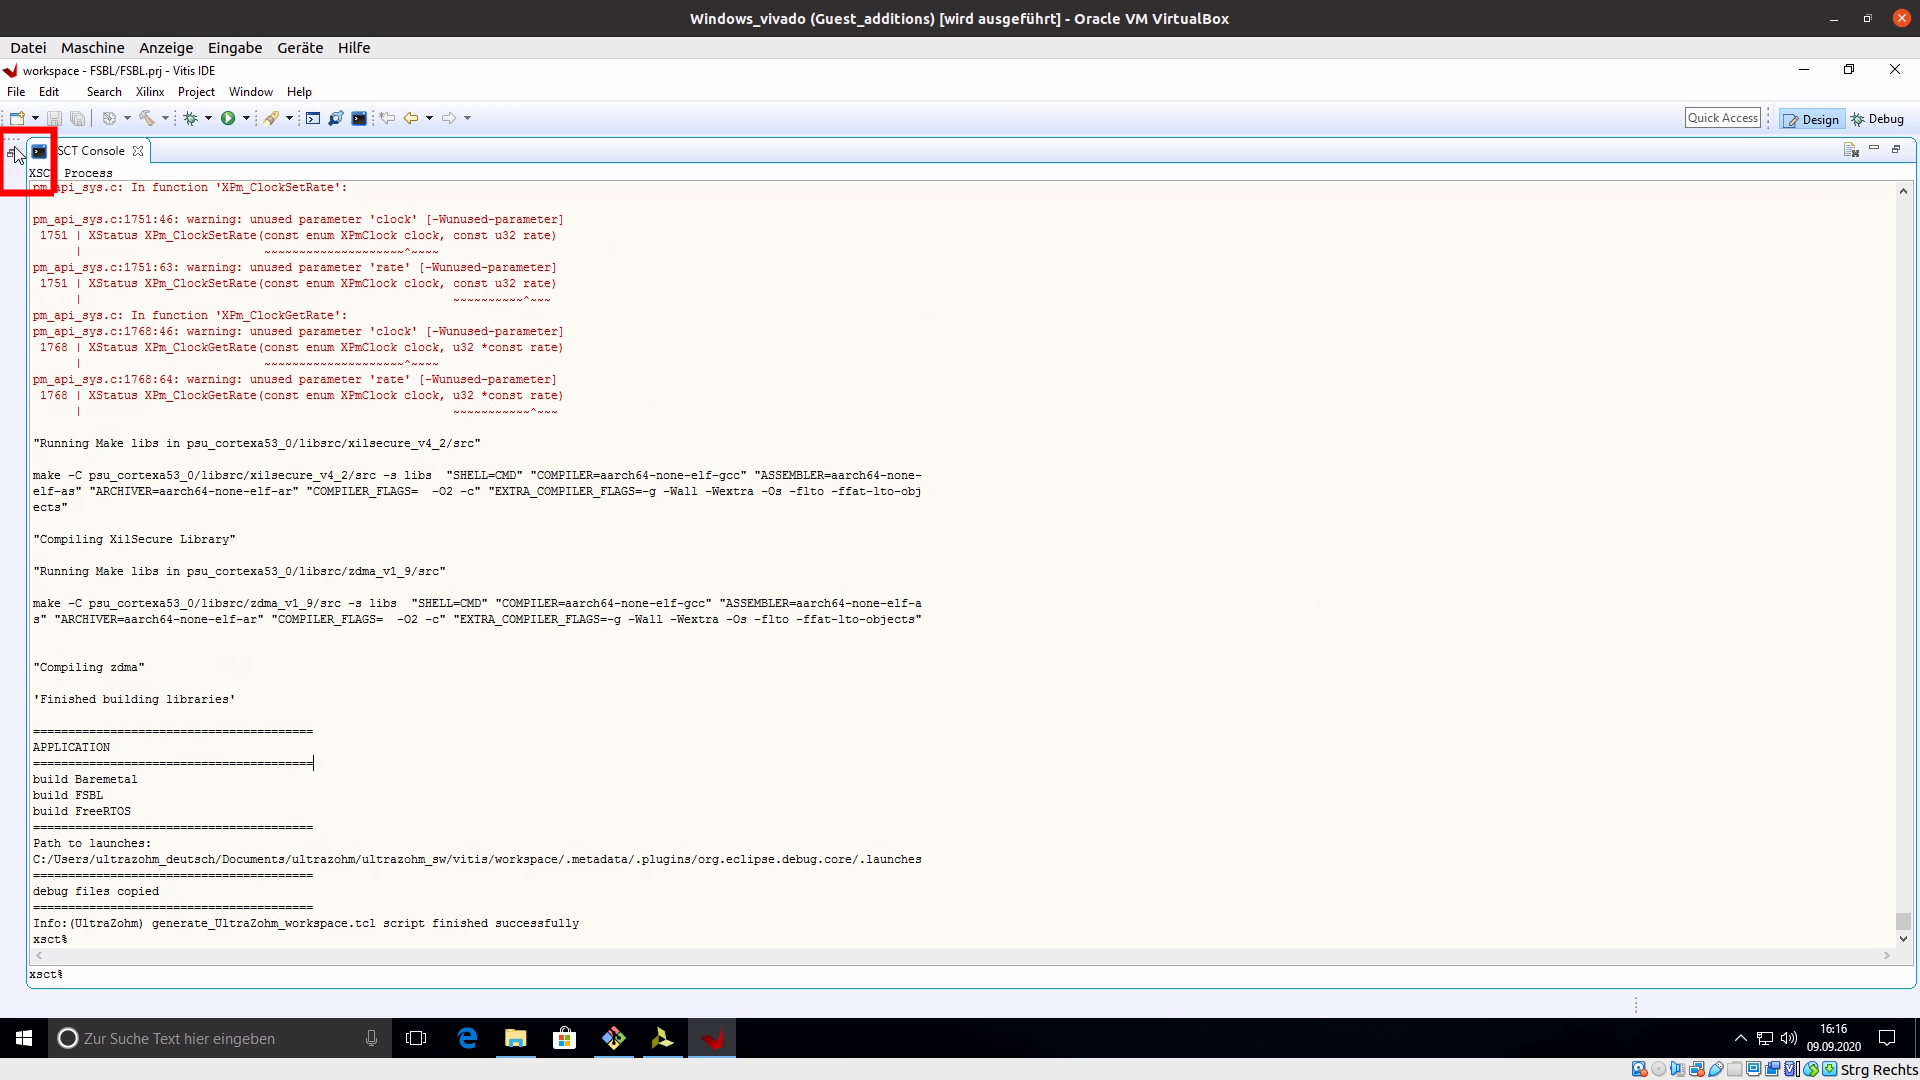Open the XSCT Console toolbar icon
Screen dimensions: 1920x1080
click(359, 118)
